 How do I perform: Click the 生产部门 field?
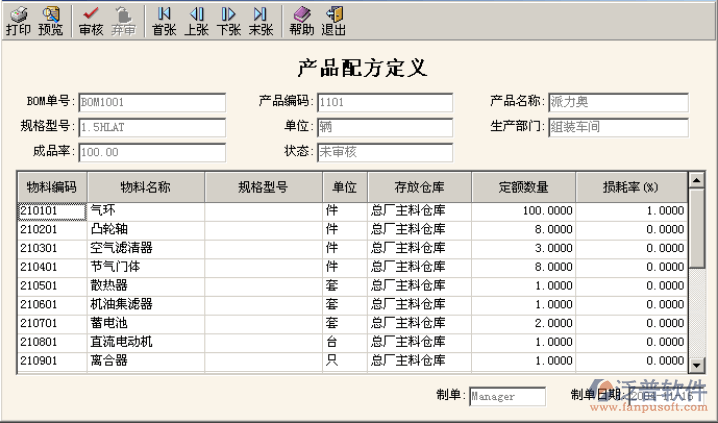click(618, 127)
